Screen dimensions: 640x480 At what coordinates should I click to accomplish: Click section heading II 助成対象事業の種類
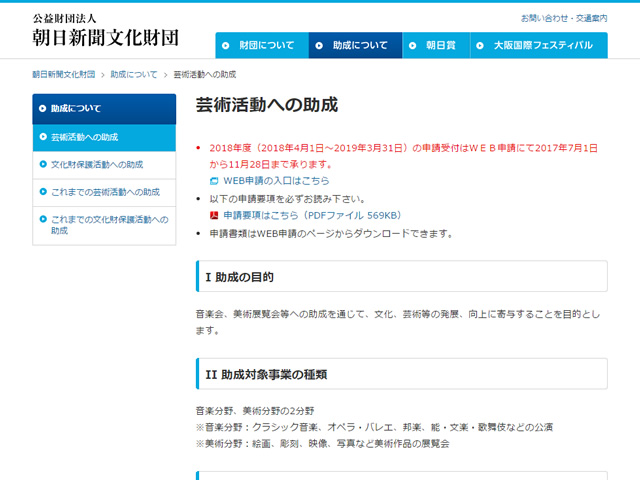pyautogui.click(x=402, y=374)
